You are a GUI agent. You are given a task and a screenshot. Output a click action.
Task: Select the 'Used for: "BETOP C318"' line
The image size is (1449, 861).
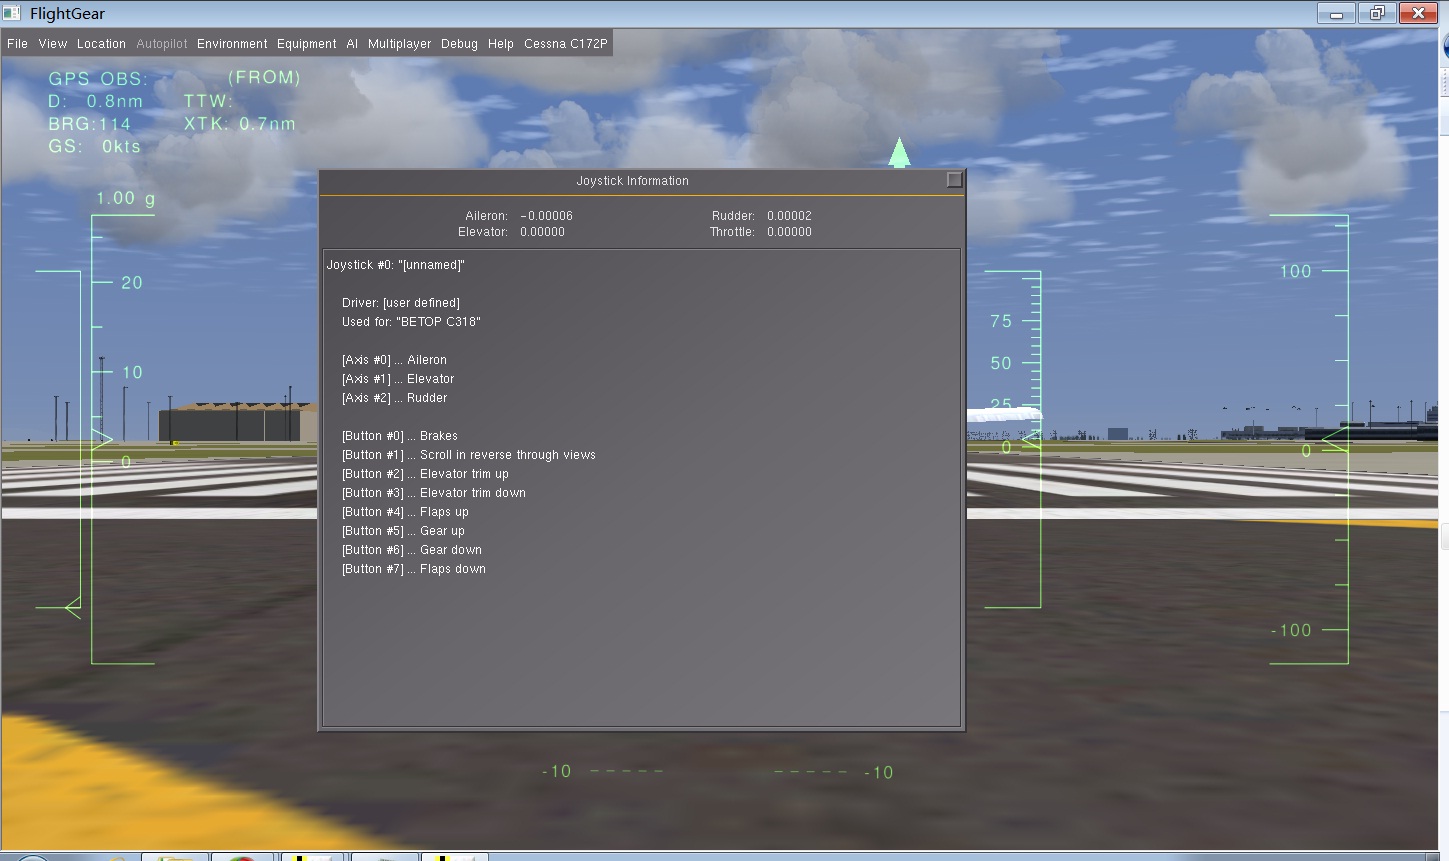(411, 322)
